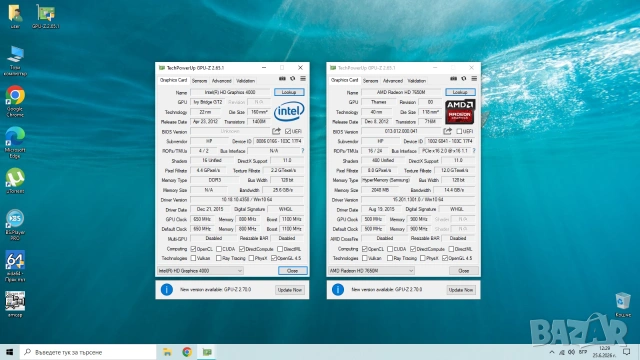This screenshot has width=640, height=360.
Task: Switch to Validation tab in AMD window
Action: coord(416,81)
